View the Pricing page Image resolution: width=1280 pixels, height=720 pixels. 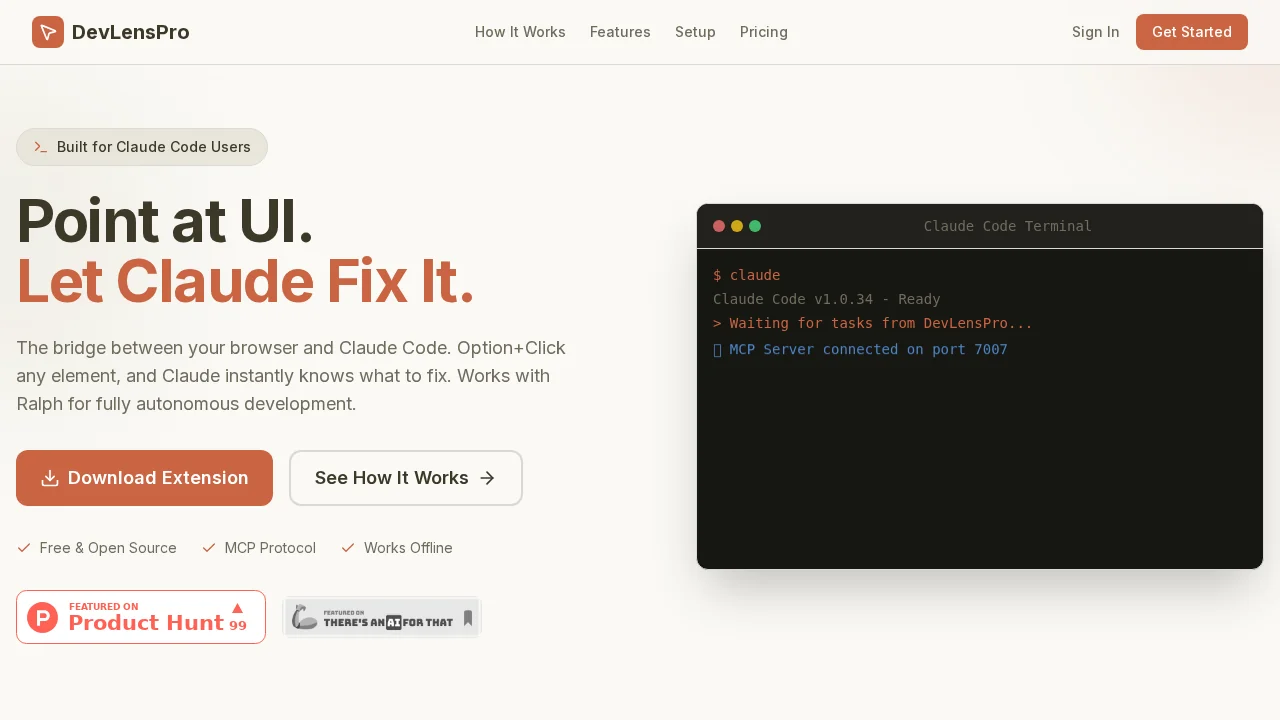click(764, 32)
